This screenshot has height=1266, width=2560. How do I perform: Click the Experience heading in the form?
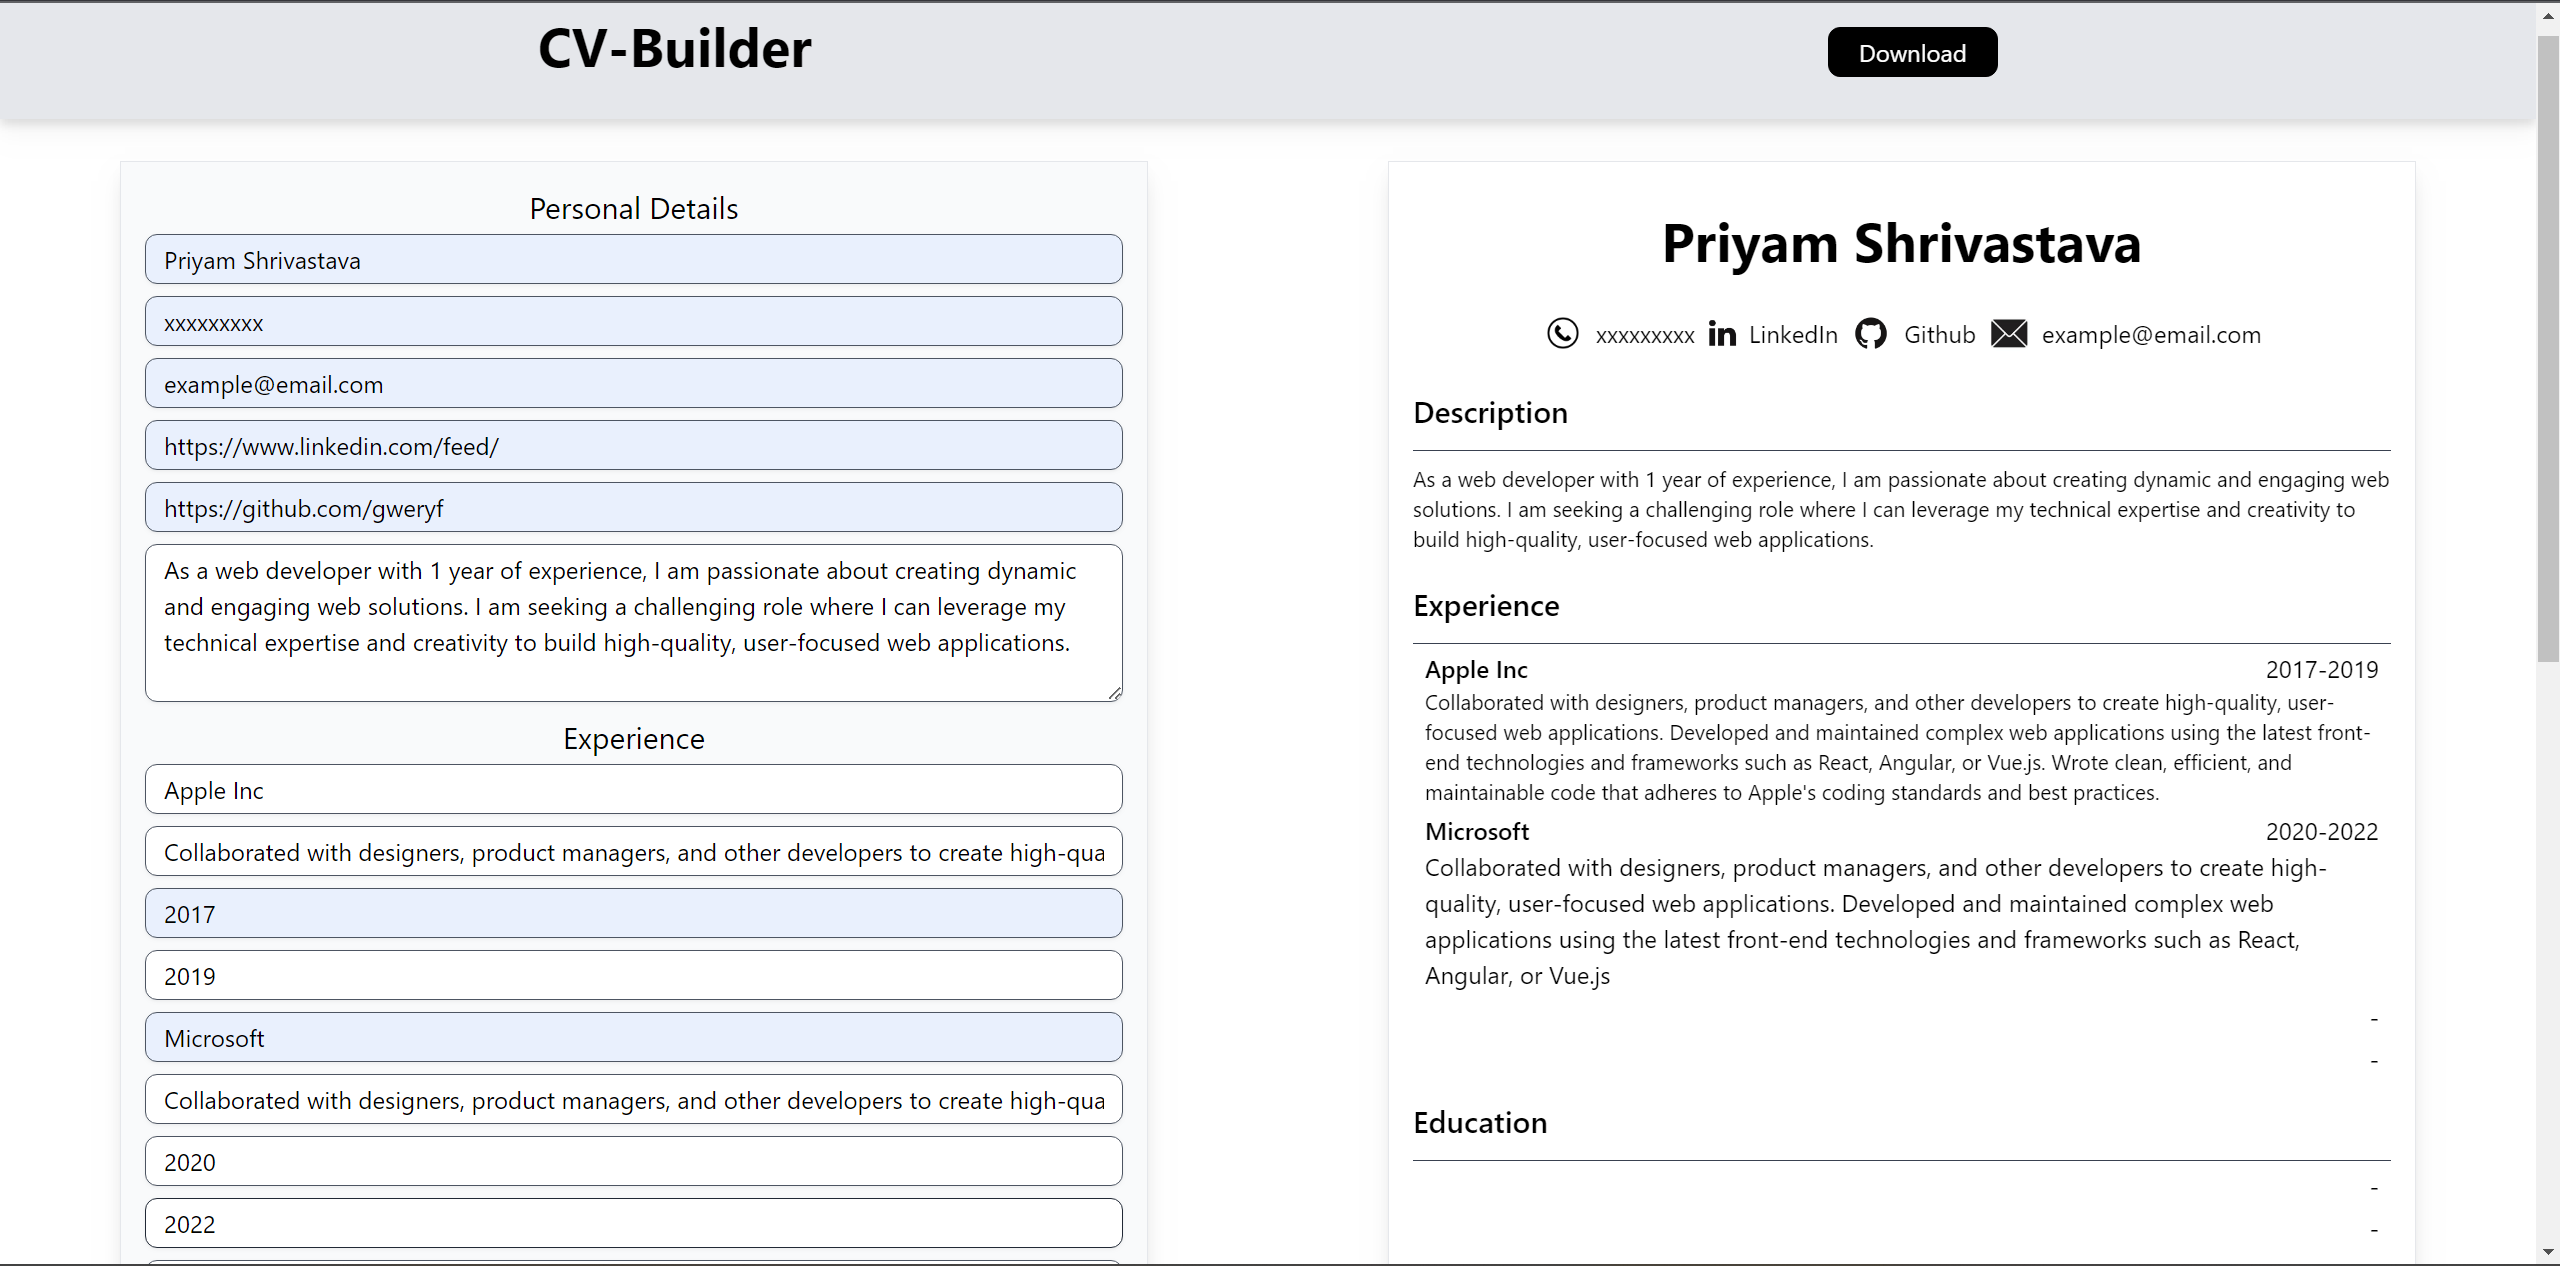tap(634, 739)
